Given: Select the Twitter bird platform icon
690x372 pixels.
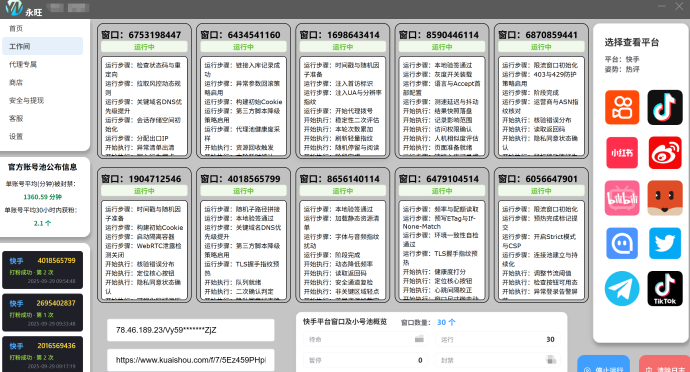Looking at the screenshot, I should click(665, 243).
